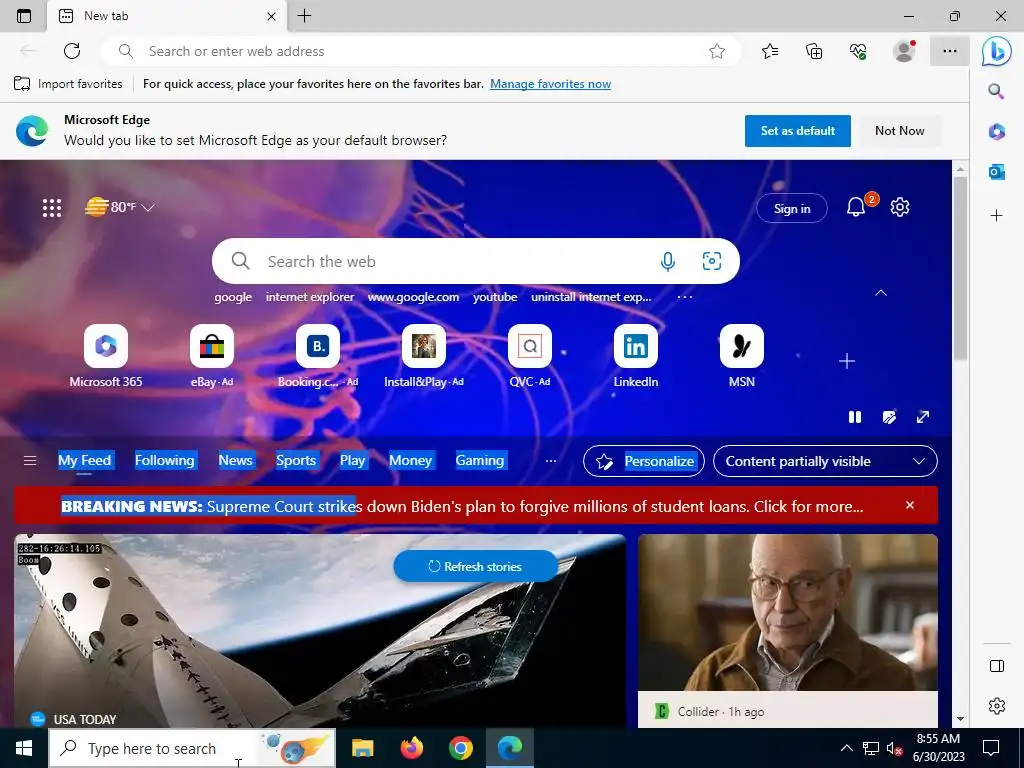The height and width of the screenshot is (768, 1024).
Task: Open the apps grid launcher
Action: pyautogui.click(x=52, y=208)
